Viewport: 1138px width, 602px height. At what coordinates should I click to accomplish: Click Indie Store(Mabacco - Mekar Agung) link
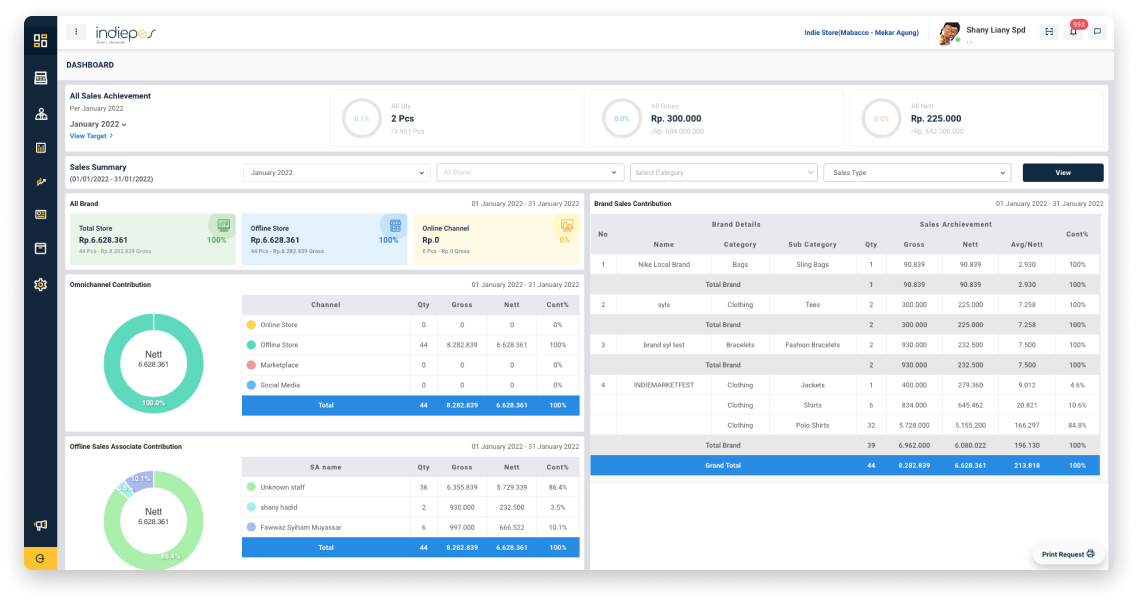tap(861, 33)
